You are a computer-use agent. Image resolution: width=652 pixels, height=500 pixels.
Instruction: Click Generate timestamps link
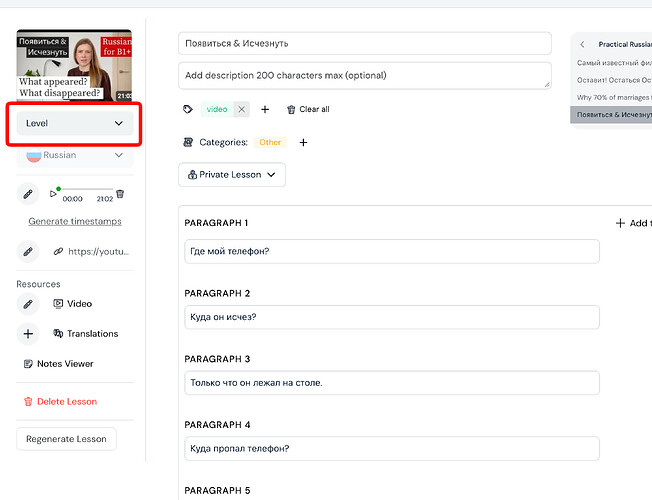click(x=75, y=221)
